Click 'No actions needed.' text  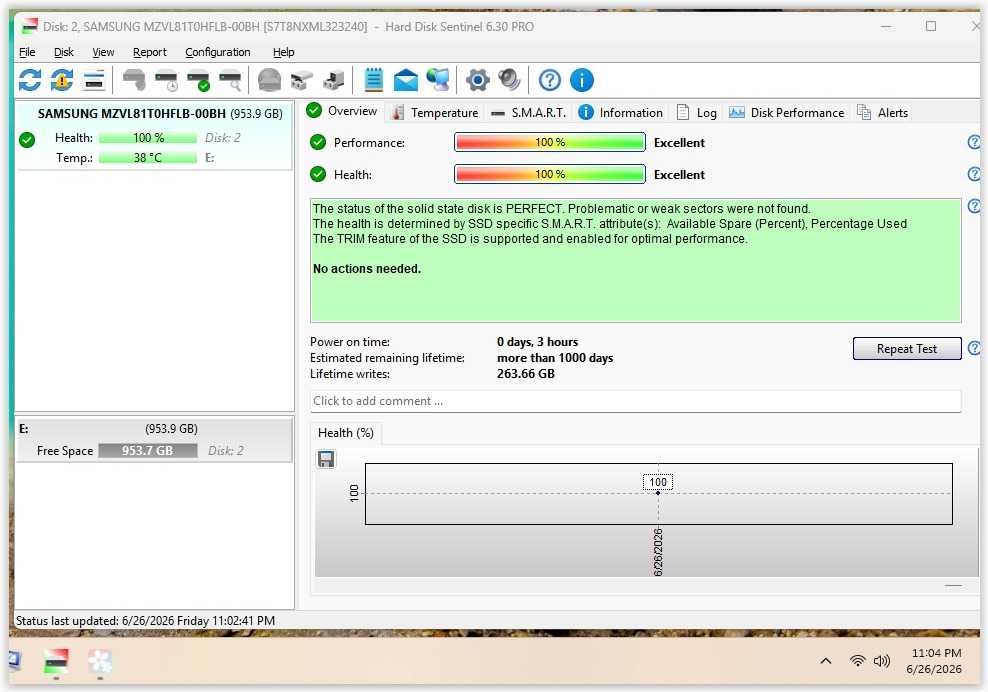[367, 268]
